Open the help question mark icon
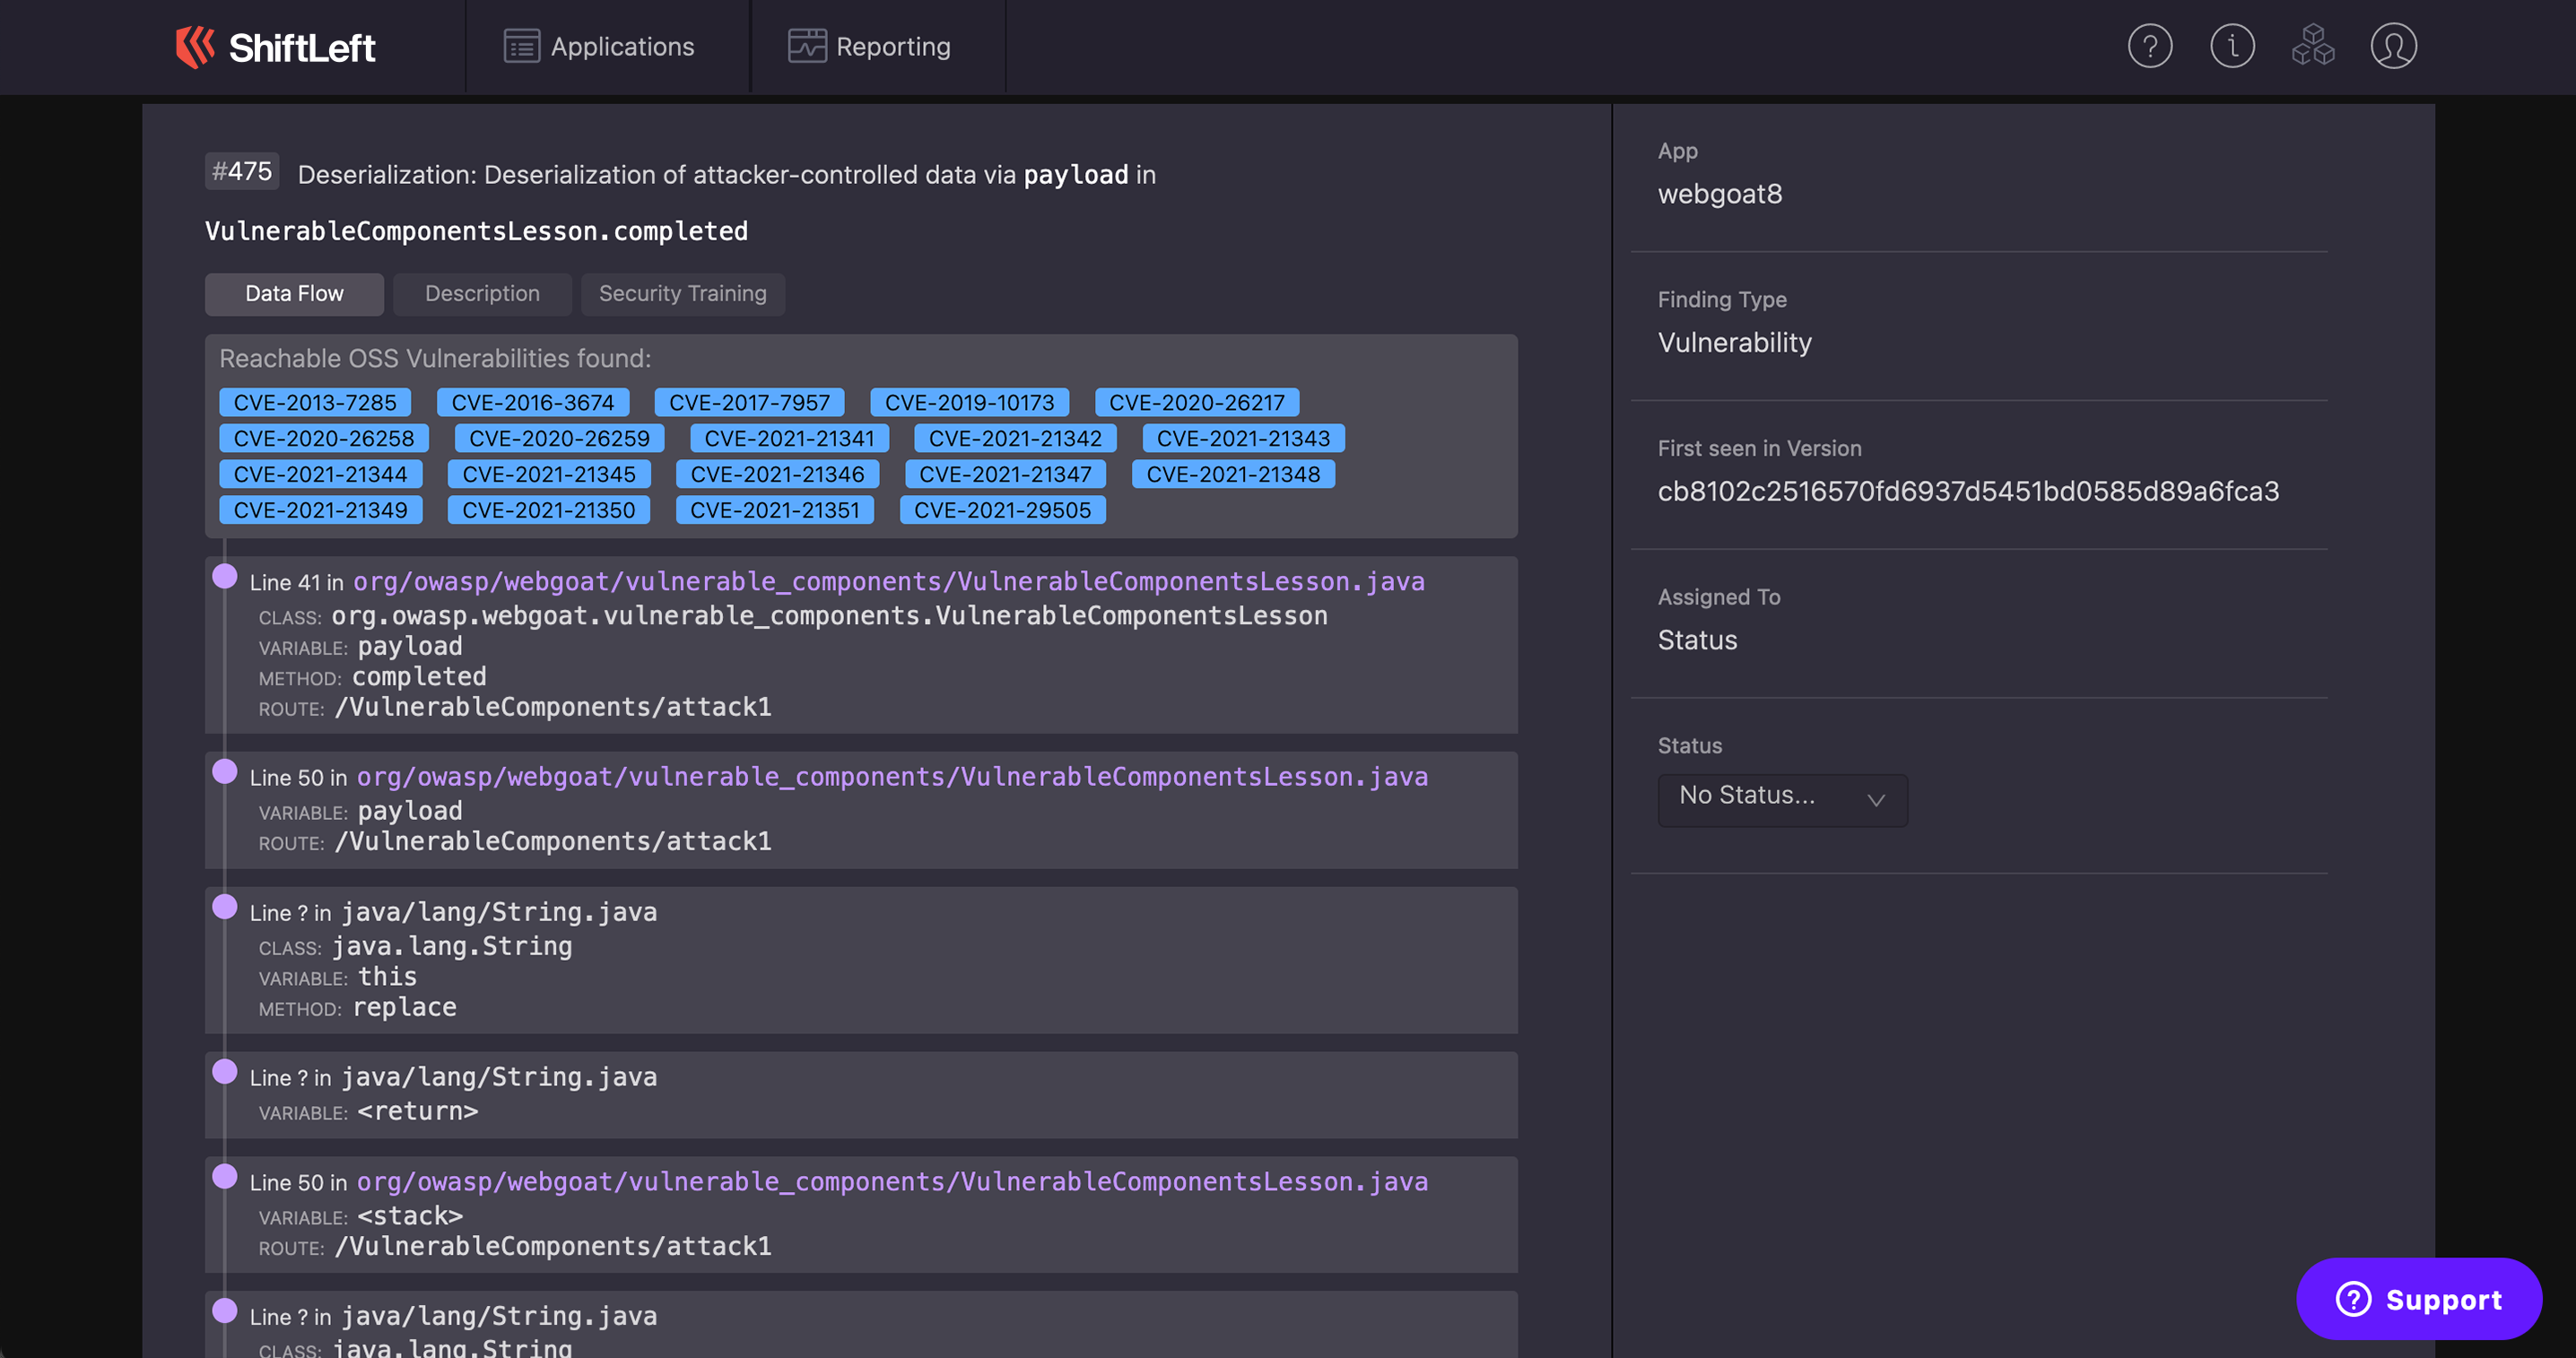2576x1358 pixels. [2149, 46]
